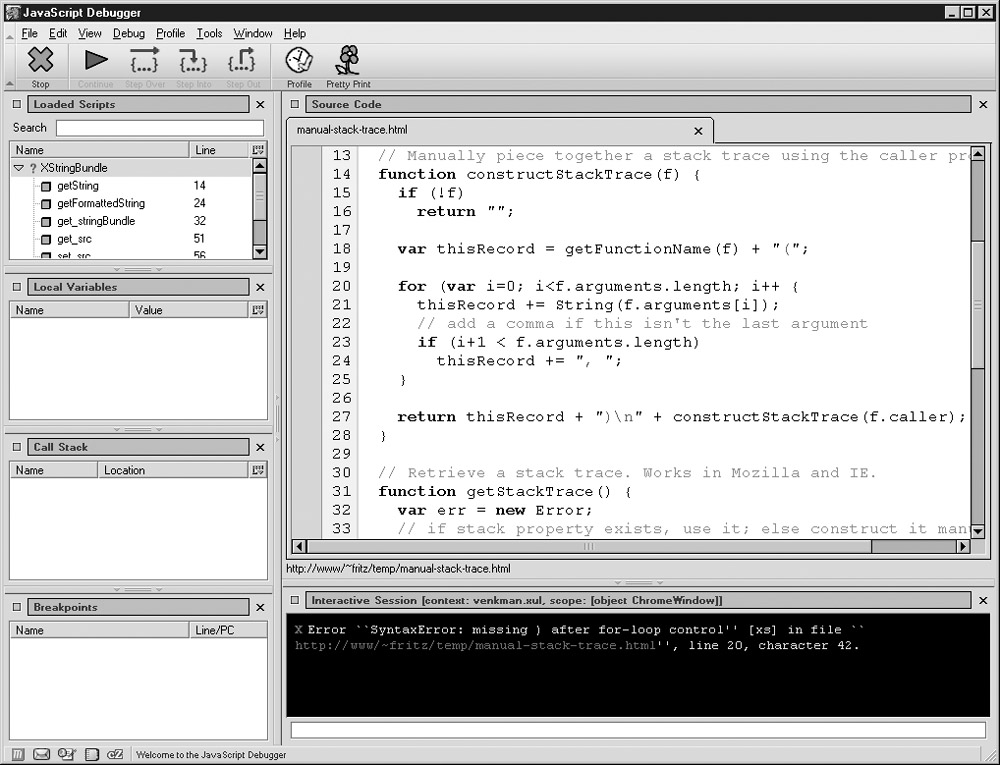The height and width of the screenshot is (765, 1000).
Task: Click the Profile clock icon in toolbar
Action: point(299,61)
